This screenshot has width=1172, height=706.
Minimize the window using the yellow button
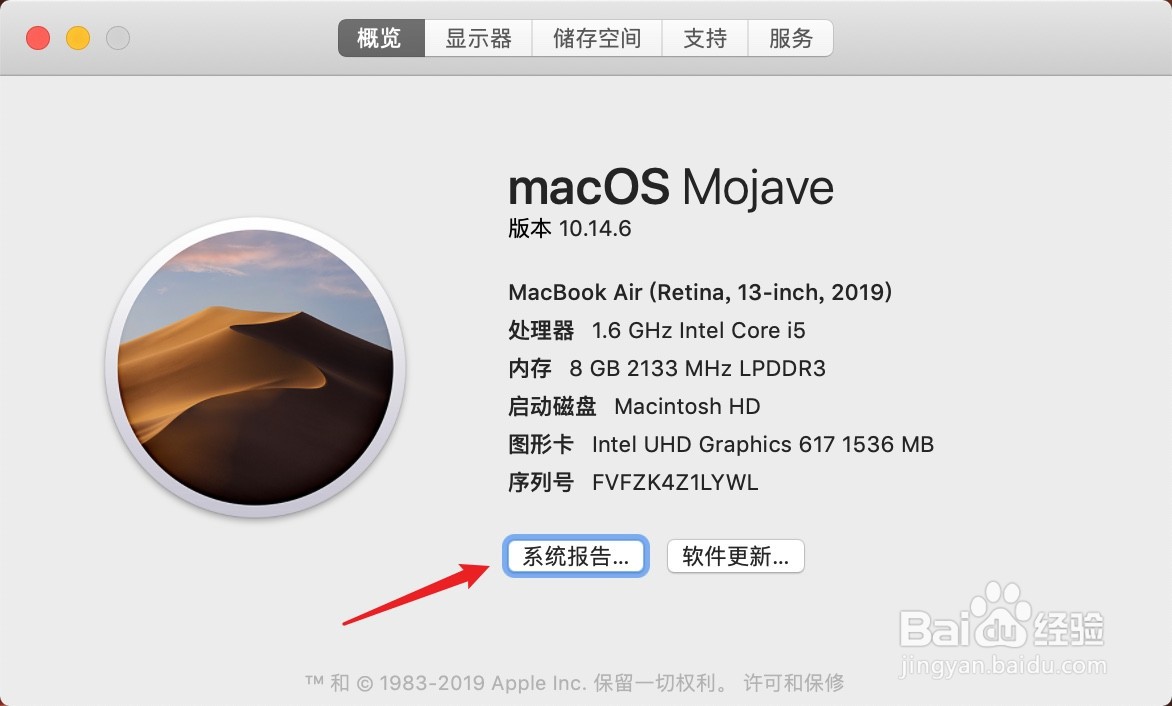tap(78, 37)
